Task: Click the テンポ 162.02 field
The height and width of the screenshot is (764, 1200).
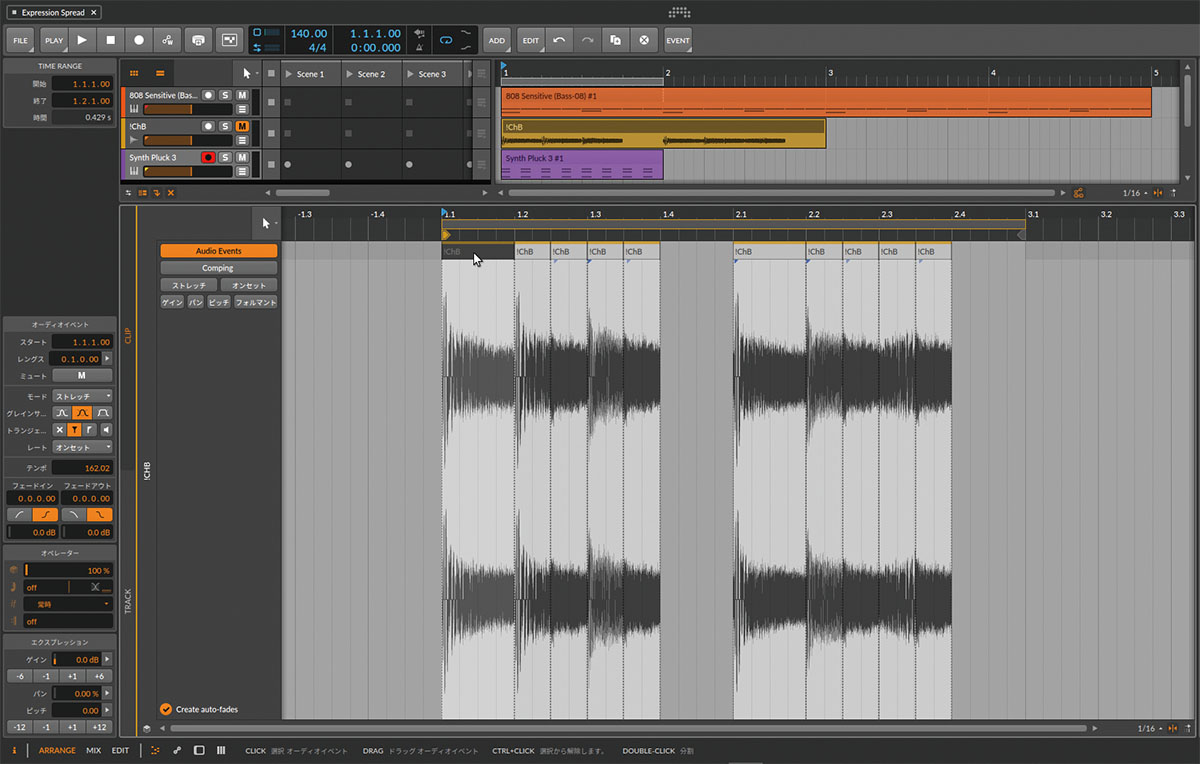Action: 82,467
